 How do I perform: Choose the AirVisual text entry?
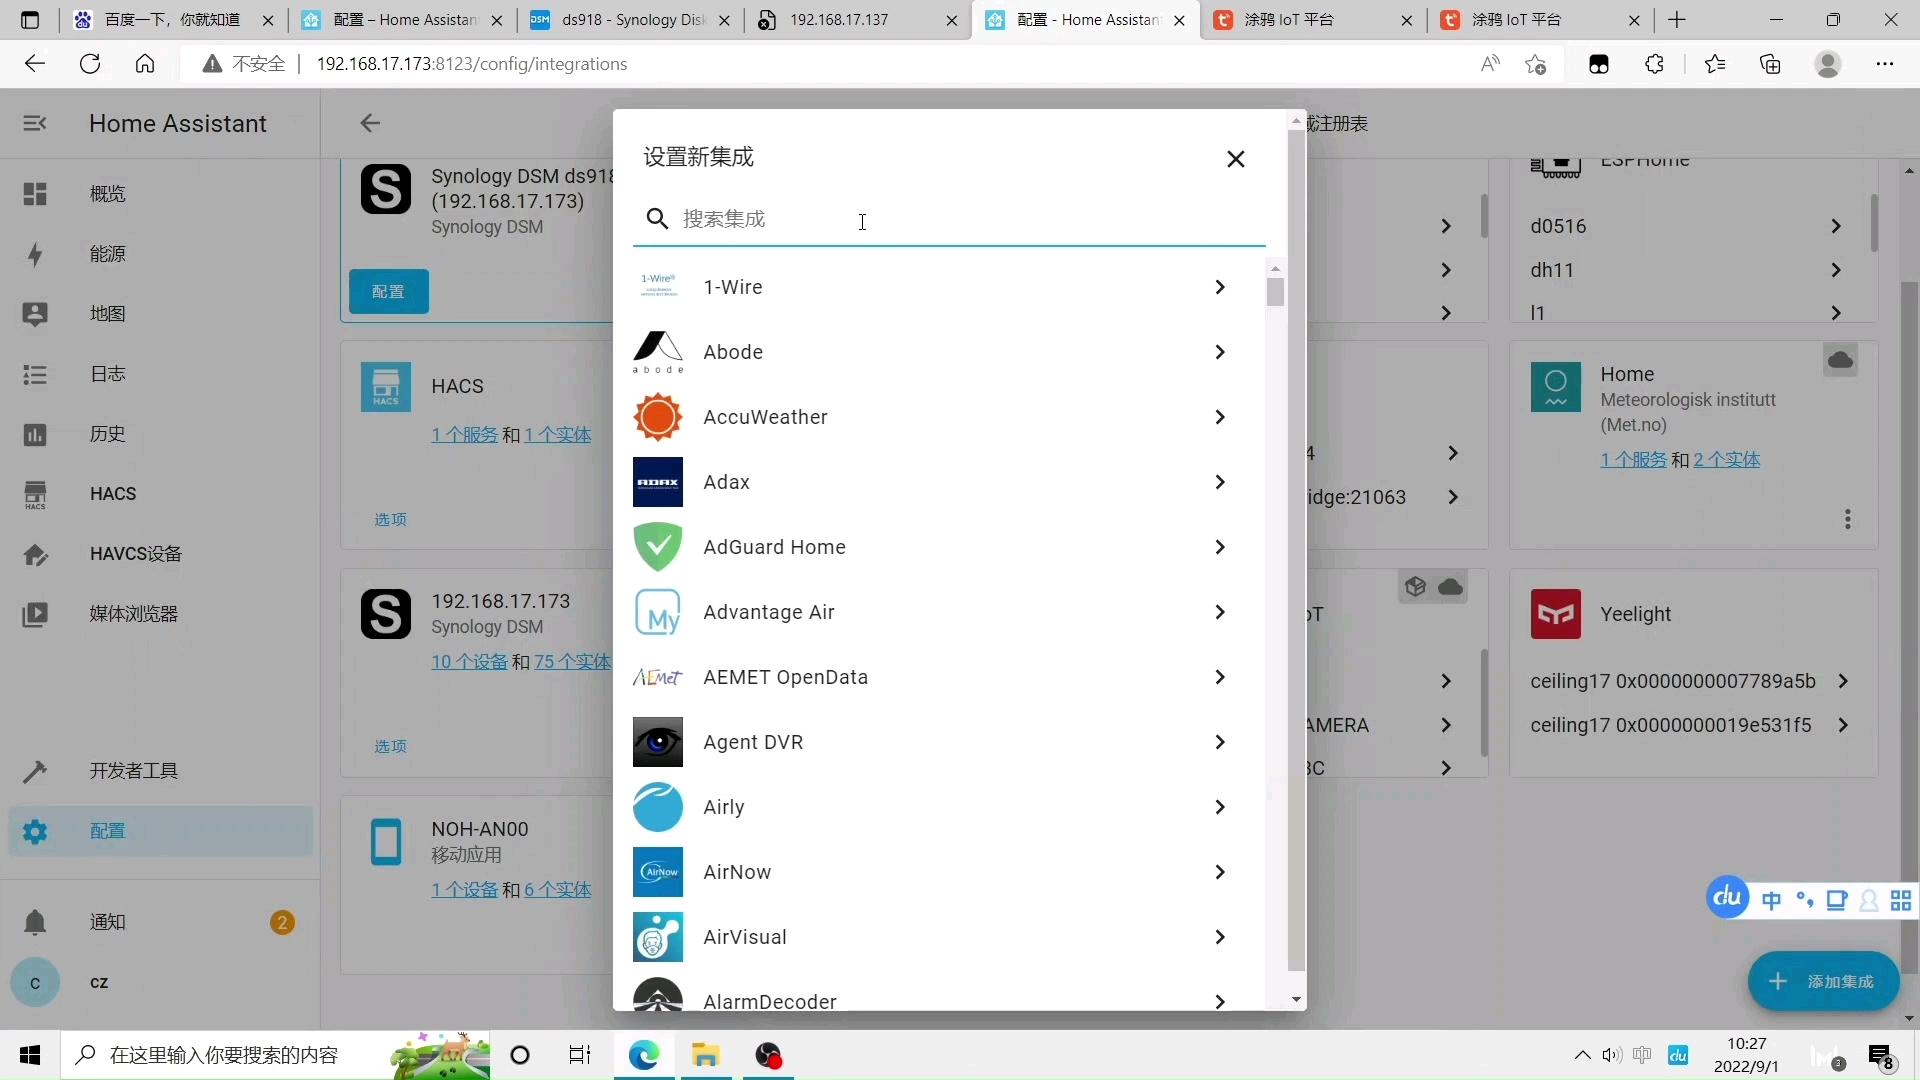coord(745,937)
